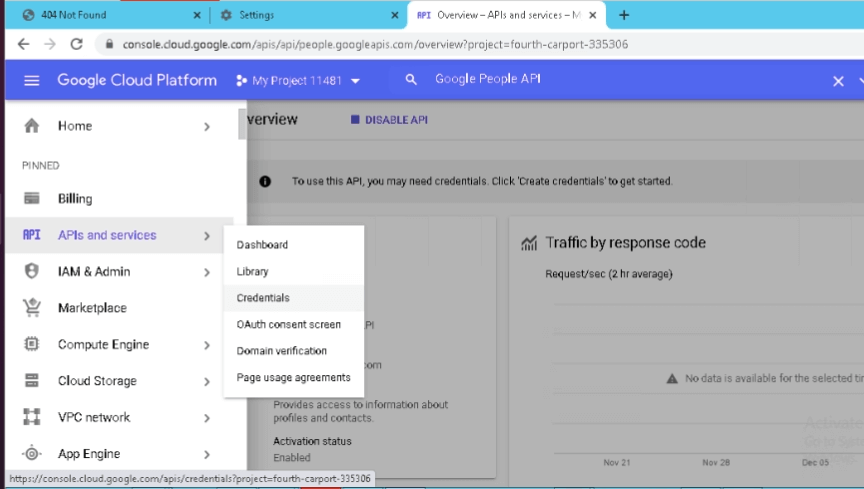Close the 404 Not Found tab

(197, 15)
